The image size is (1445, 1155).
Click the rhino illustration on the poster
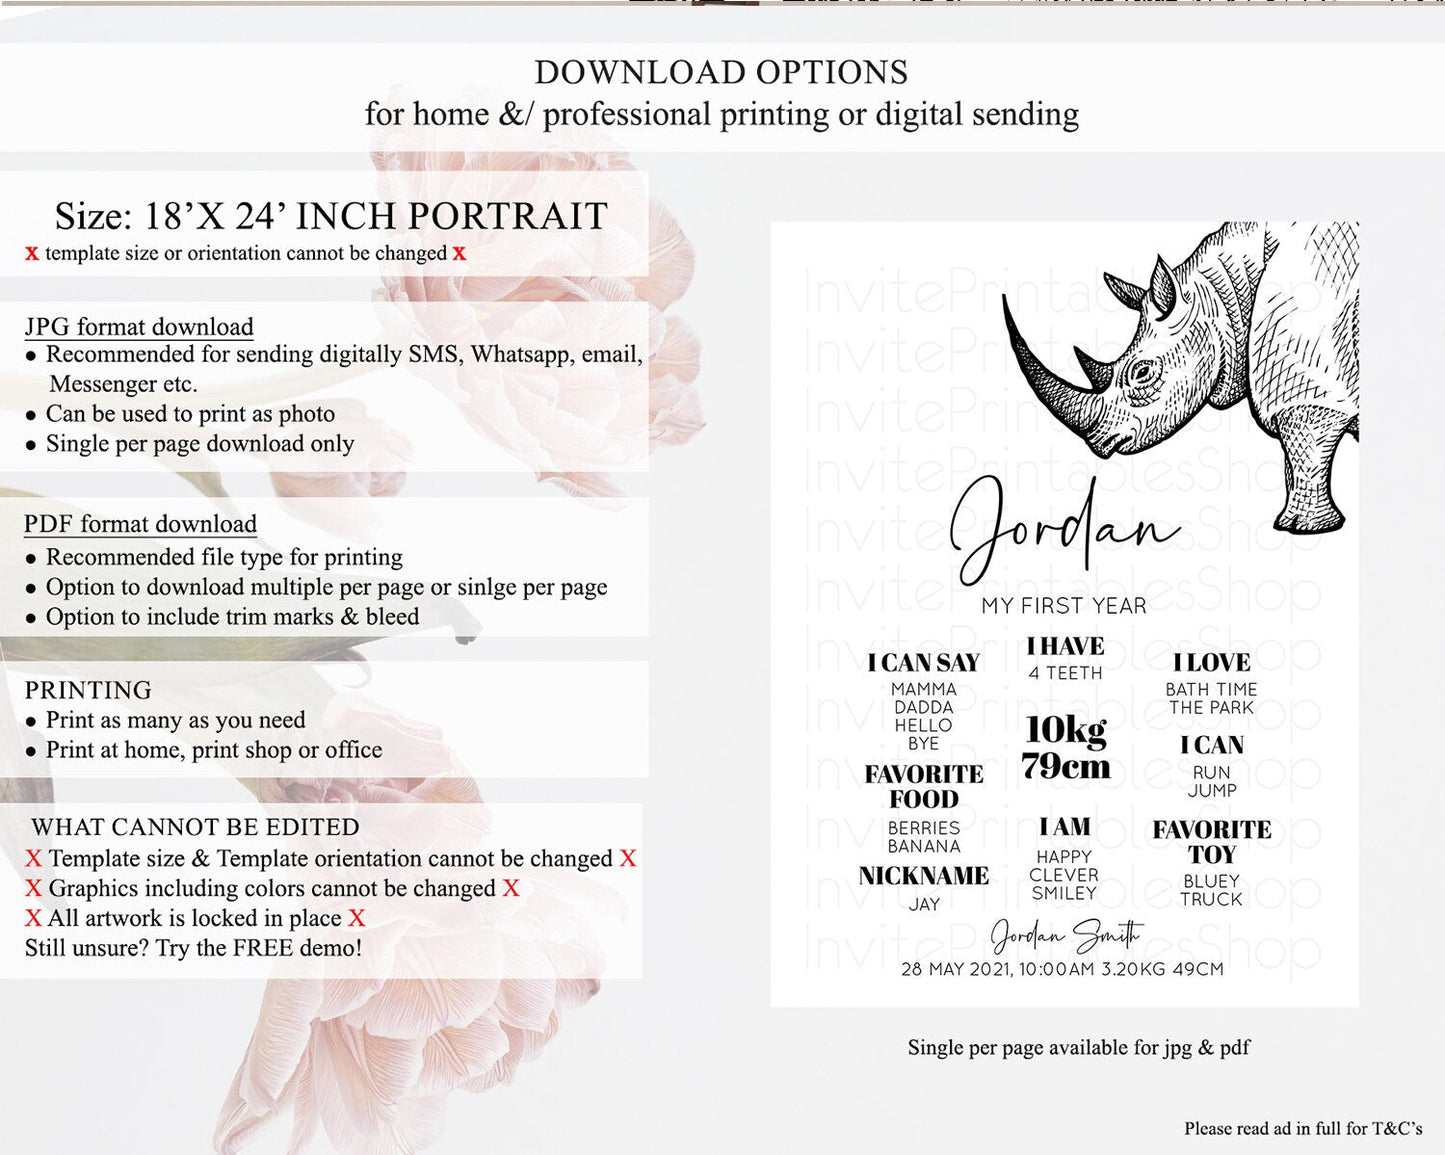coord(1190,370)
